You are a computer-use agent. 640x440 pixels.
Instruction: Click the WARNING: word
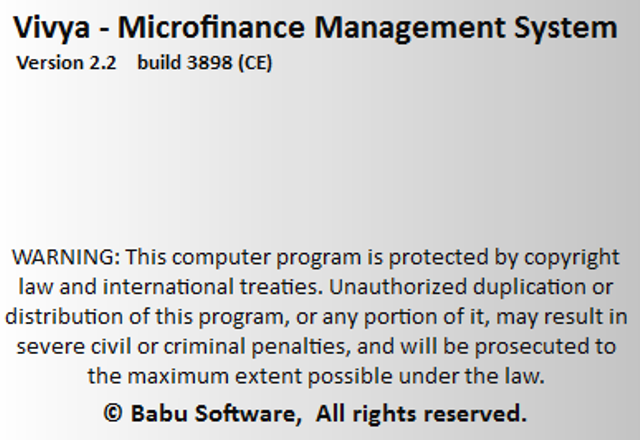tap(66, 255)
